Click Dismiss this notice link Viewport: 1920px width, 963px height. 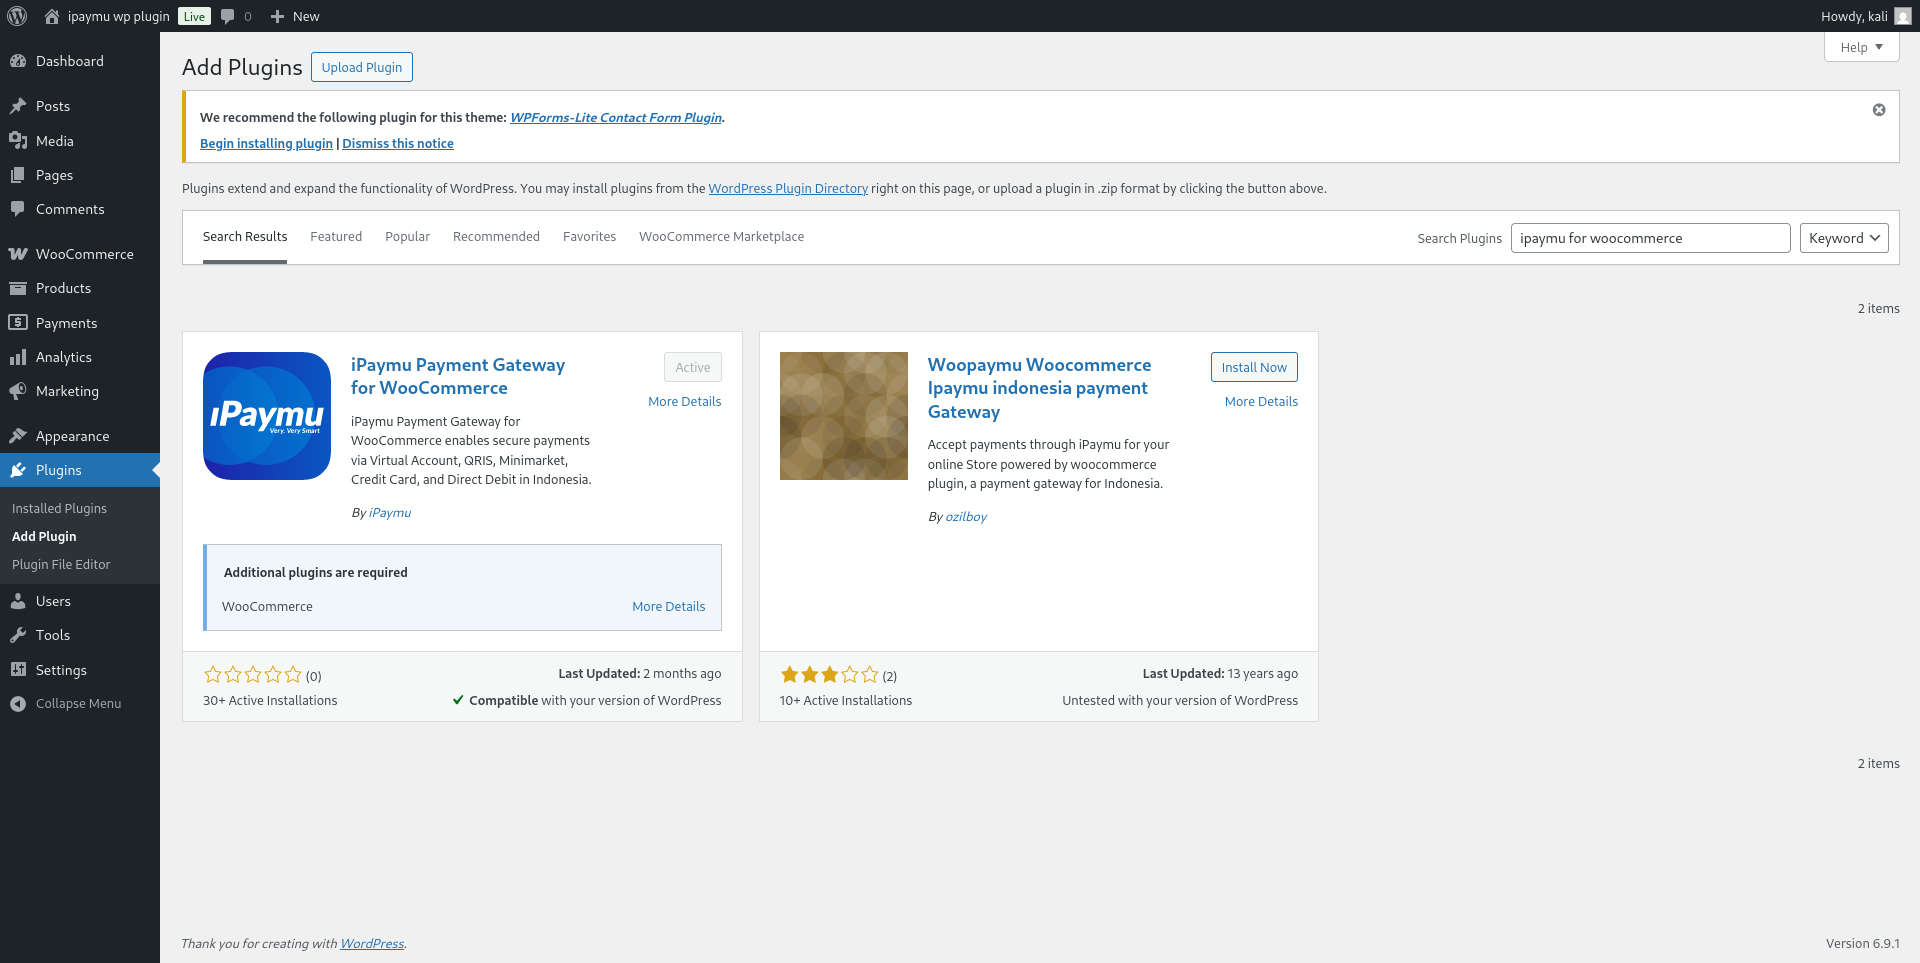click(x=398, y=144)
